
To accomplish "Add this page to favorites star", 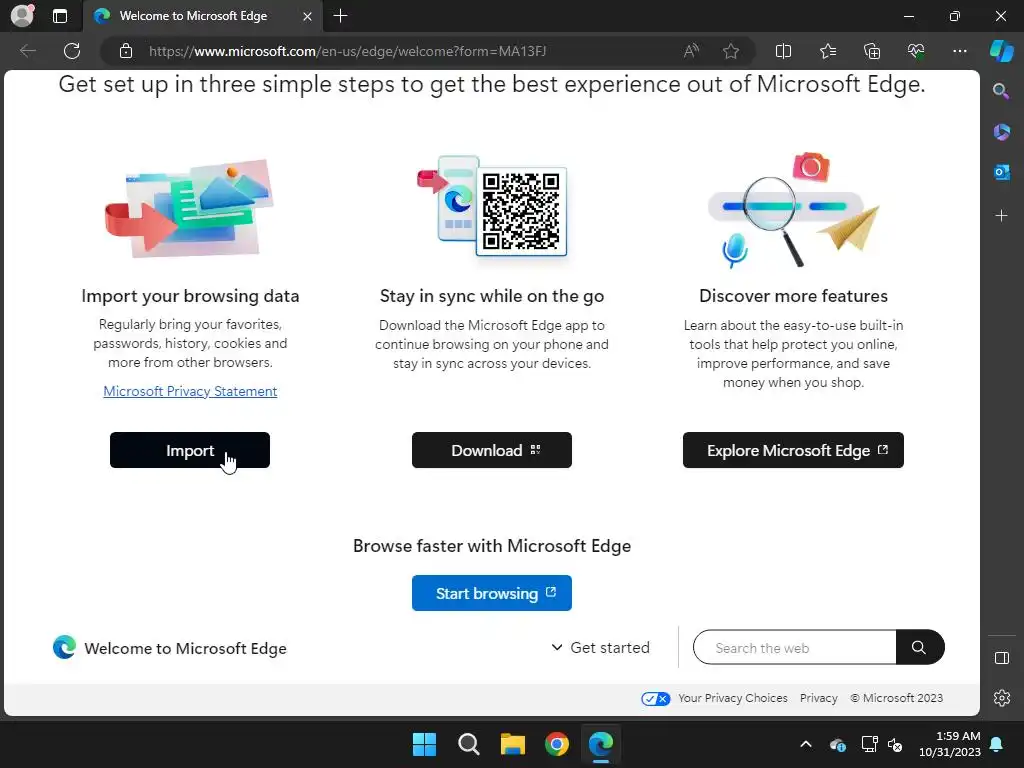I will 731,51.
